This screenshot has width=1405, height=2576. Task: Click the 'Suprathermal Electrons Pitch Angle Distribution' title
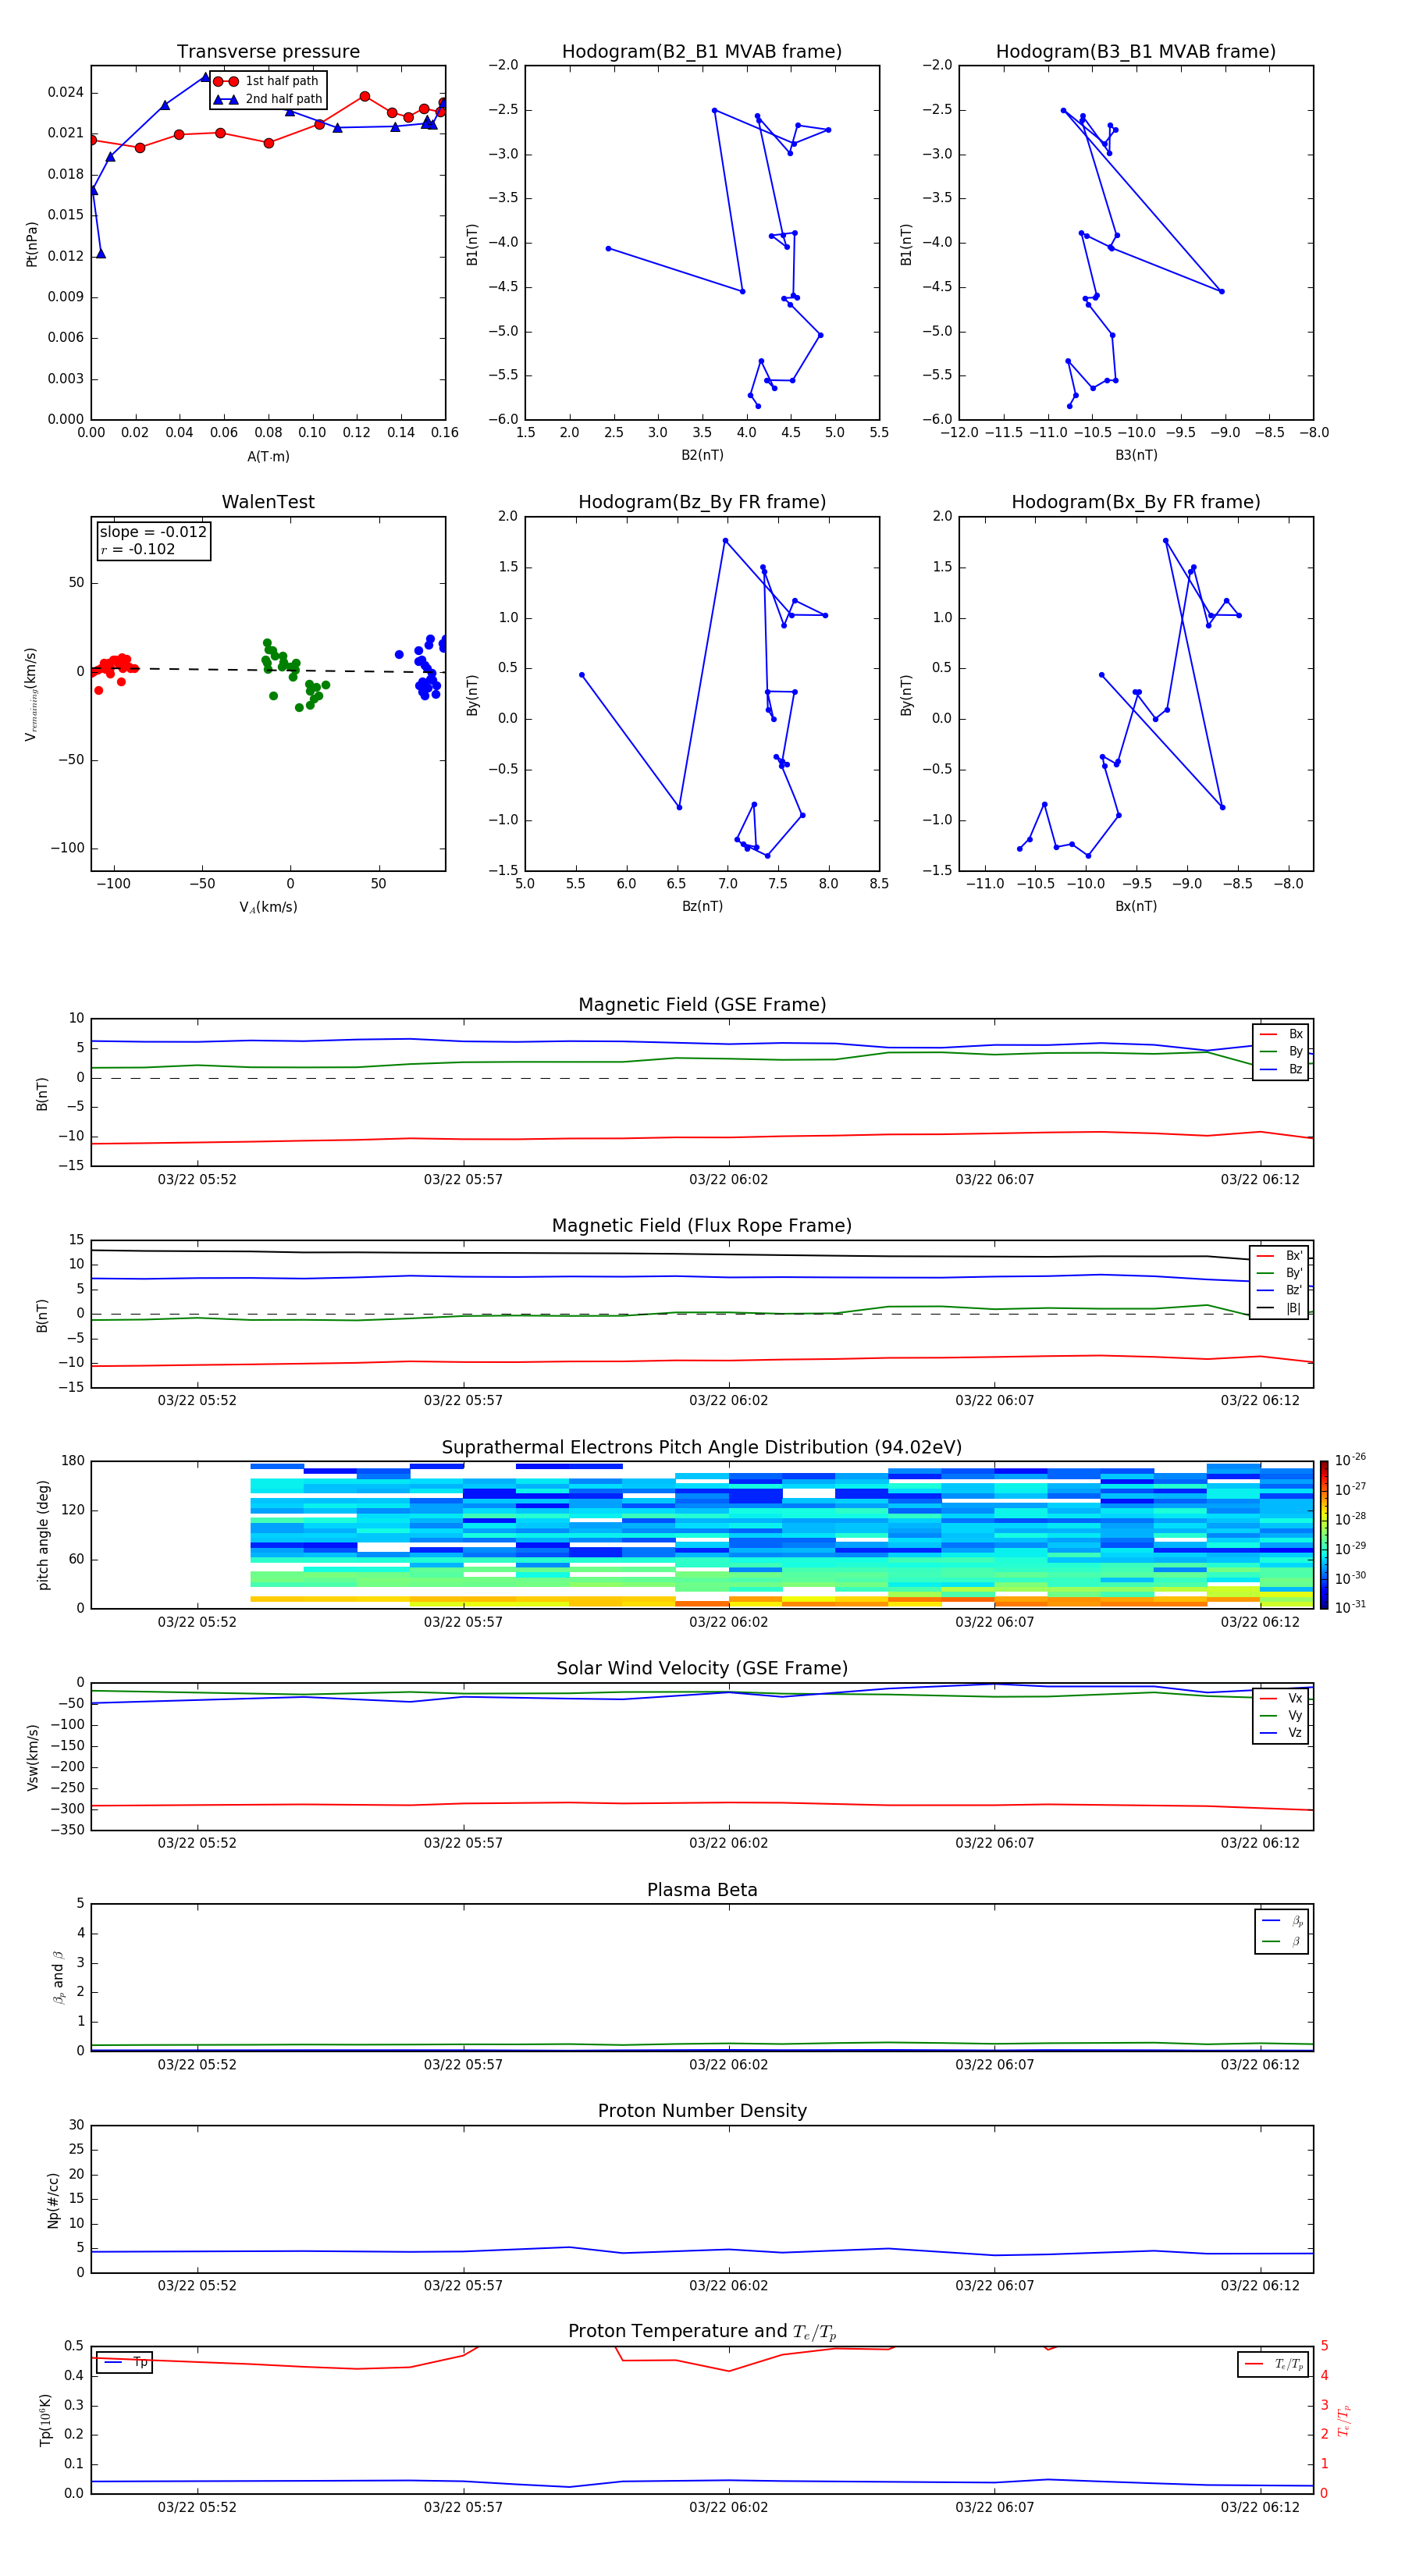[702, 1448]
